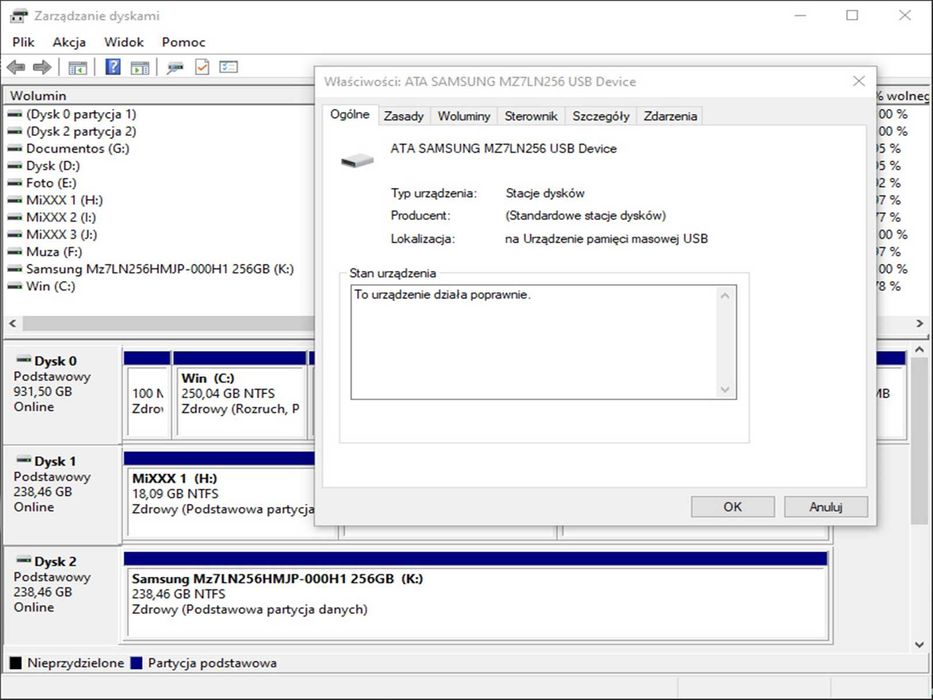
Task: Click the Dysk 0 label in the disk map
Action: [55, 361]
